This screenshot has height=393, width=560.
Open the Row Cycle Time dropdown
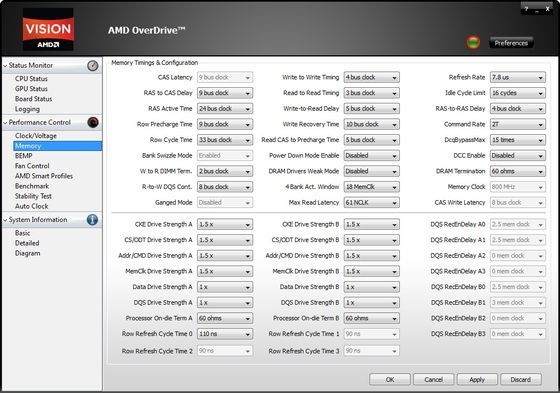(225, 140)
